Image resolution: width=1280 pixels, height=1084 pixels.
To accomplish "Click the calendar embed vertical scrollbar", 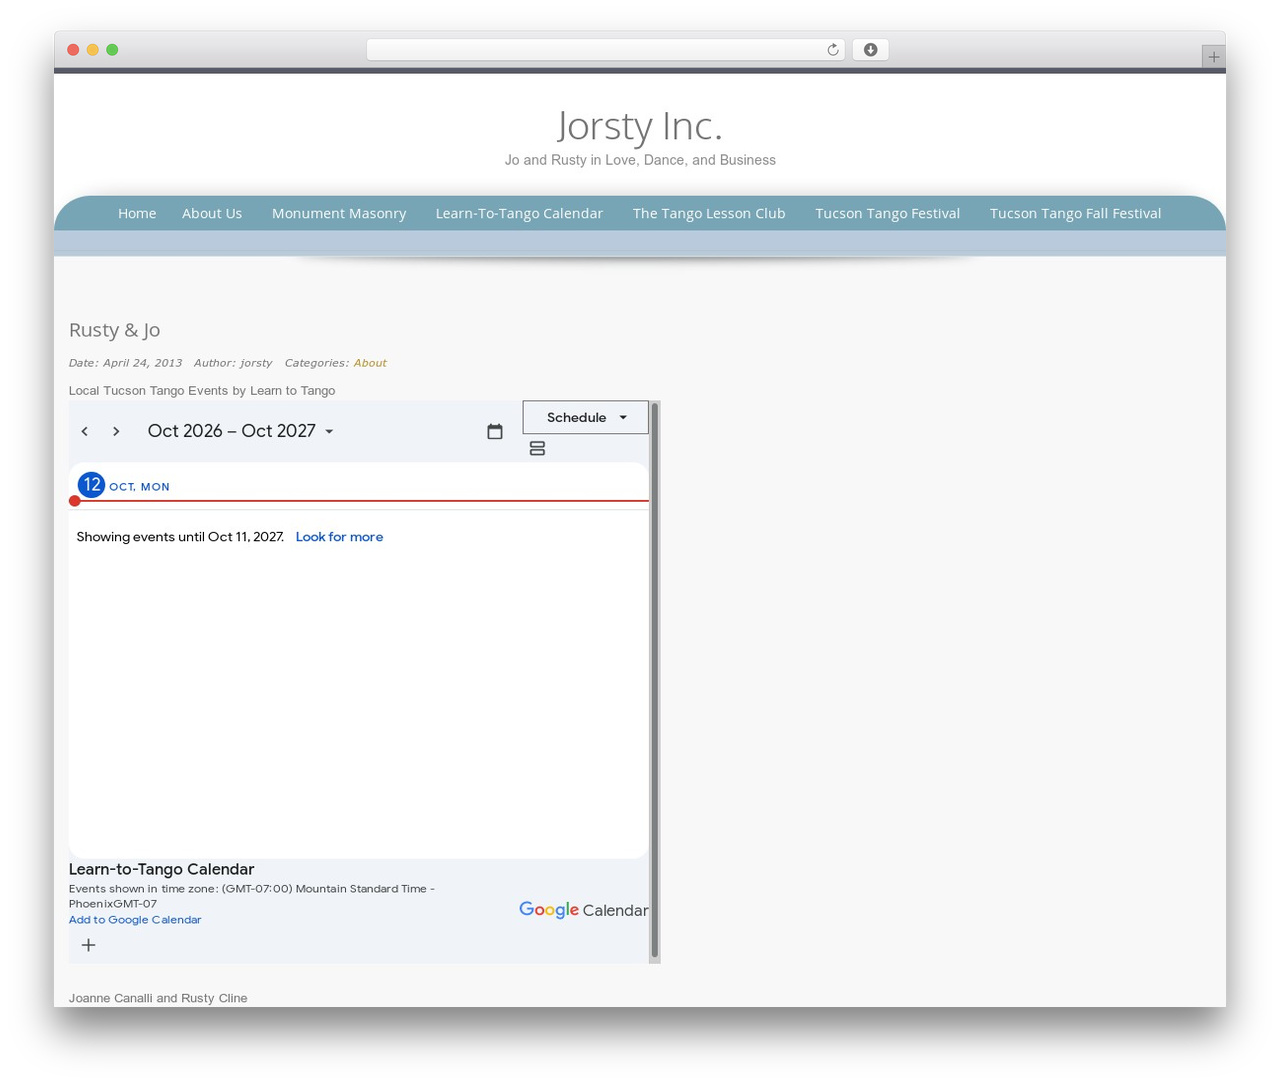I will 655,680.
